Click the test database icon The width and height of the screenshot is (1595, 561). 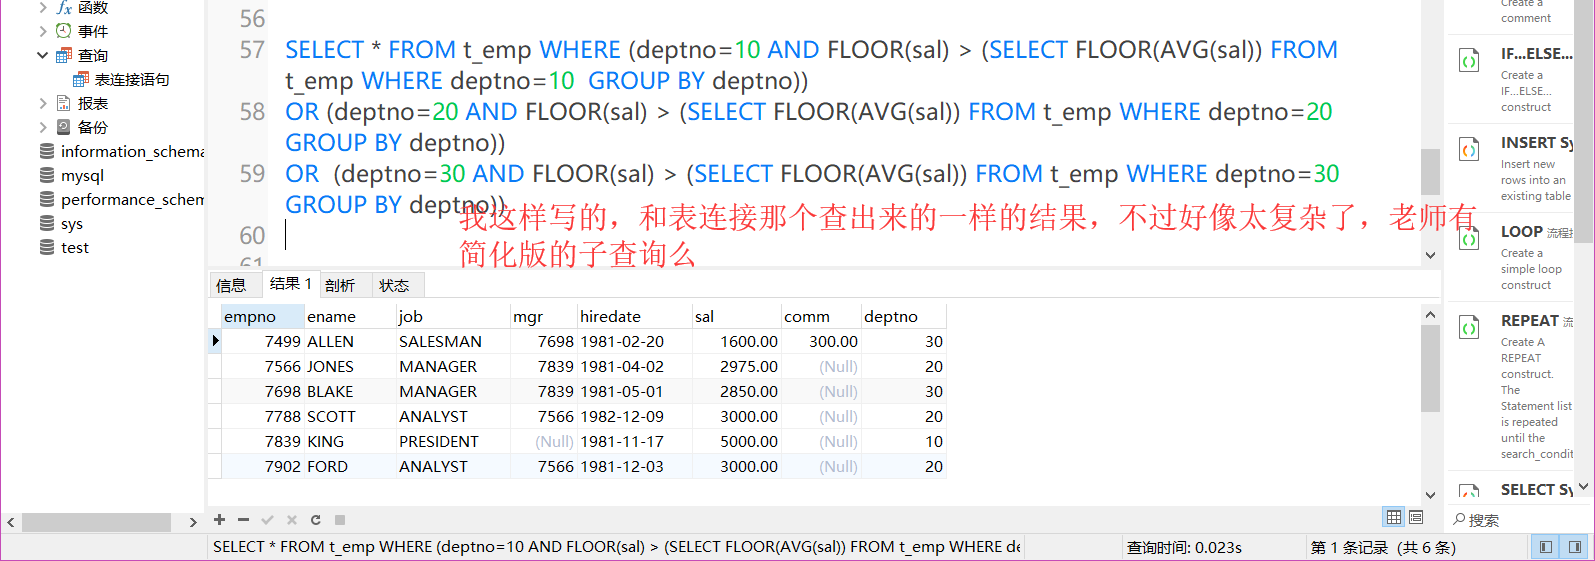47,247
